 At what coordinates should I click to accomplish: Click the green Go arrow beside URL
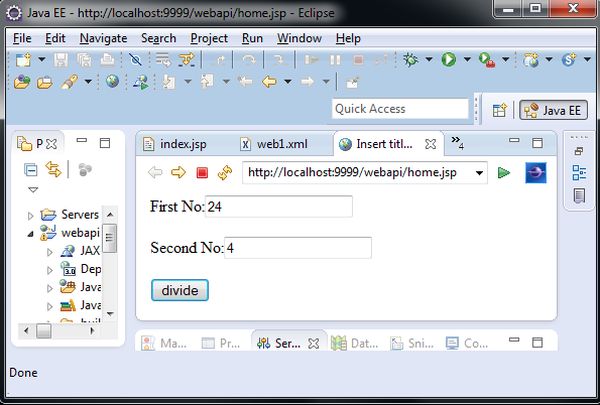click(504, 173)
